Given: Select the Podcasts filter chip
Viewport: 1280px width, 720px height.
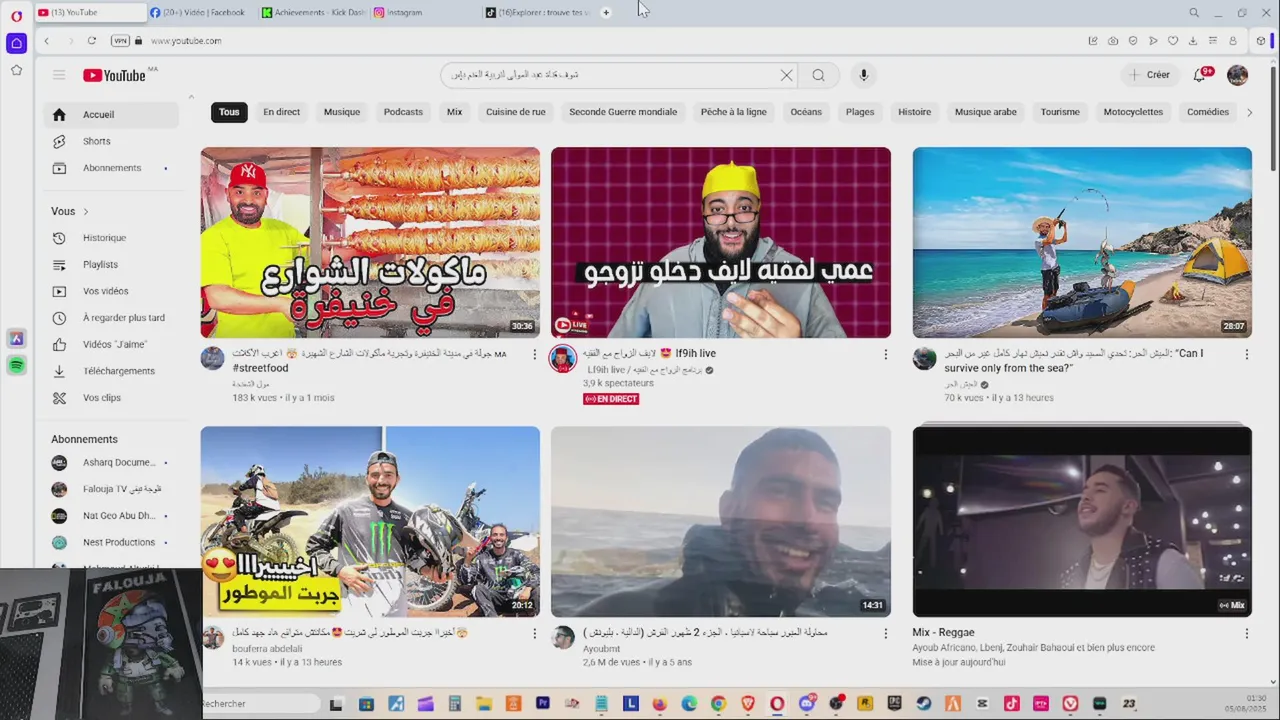Looking at the screenshot, I should pos(403,112).
